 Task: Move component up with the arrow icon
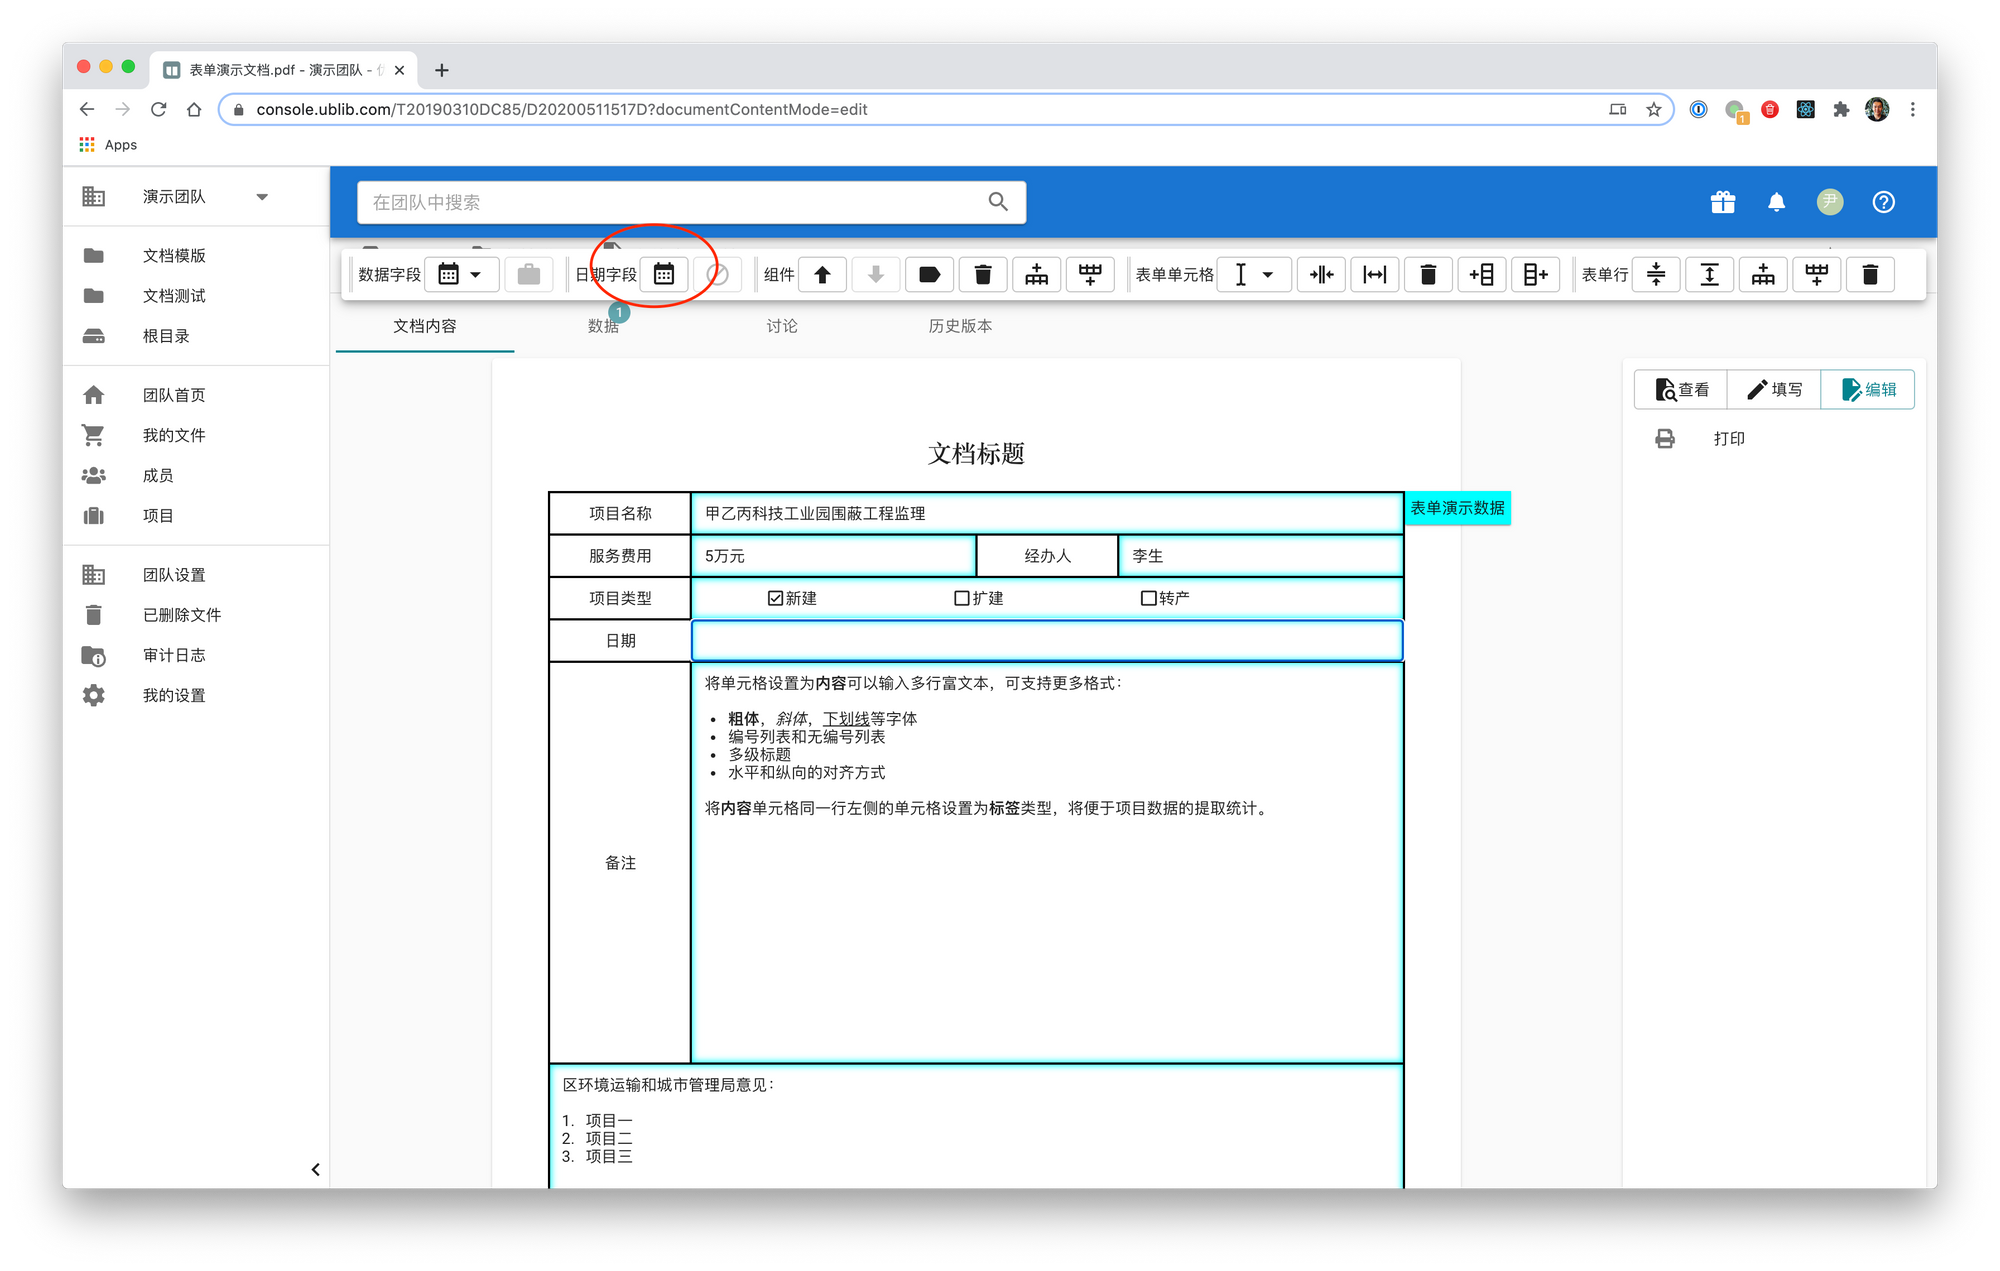coord(822,274)
